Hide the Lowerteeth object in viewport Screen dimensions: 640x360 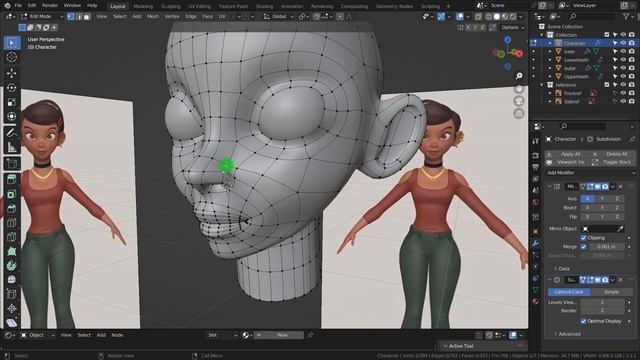pyautogui.click(x=623, y=60)
